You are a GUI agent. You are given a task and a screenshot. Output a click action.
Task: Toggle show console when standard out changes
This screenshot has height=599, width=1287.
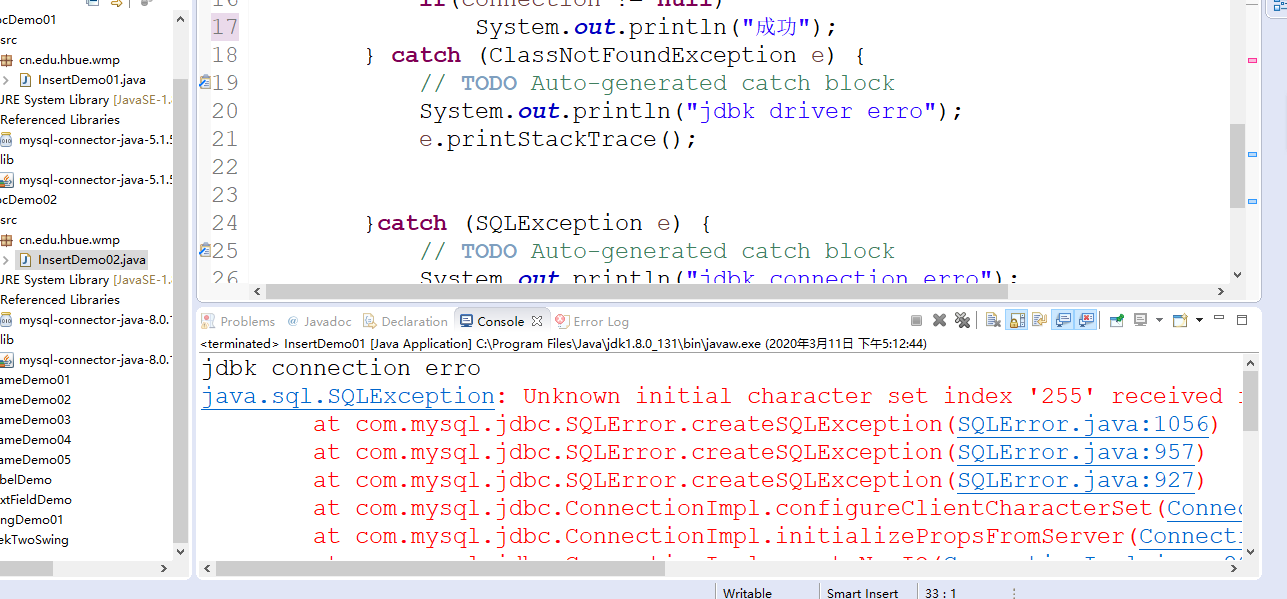click(x=1063, y=320)
